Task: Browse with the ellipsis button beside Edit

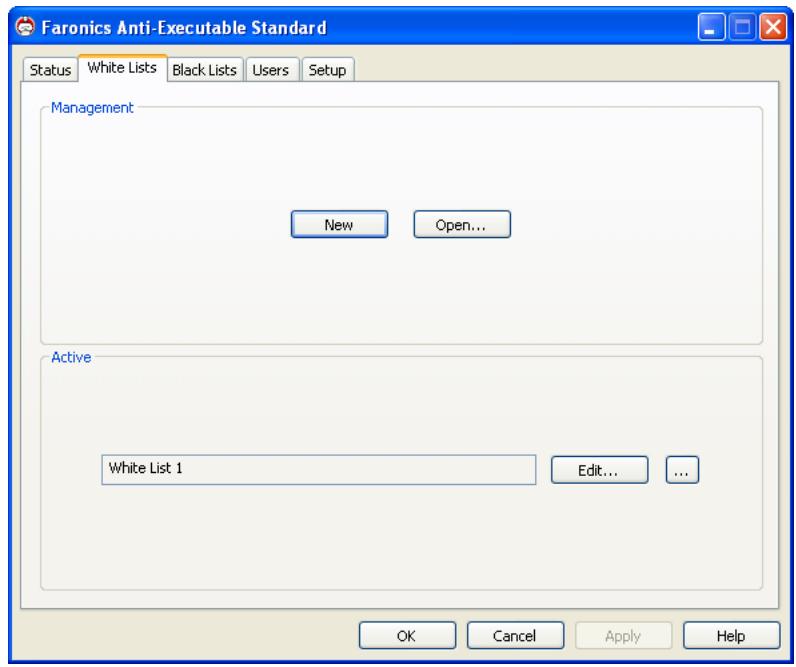Action: point(682,470)
